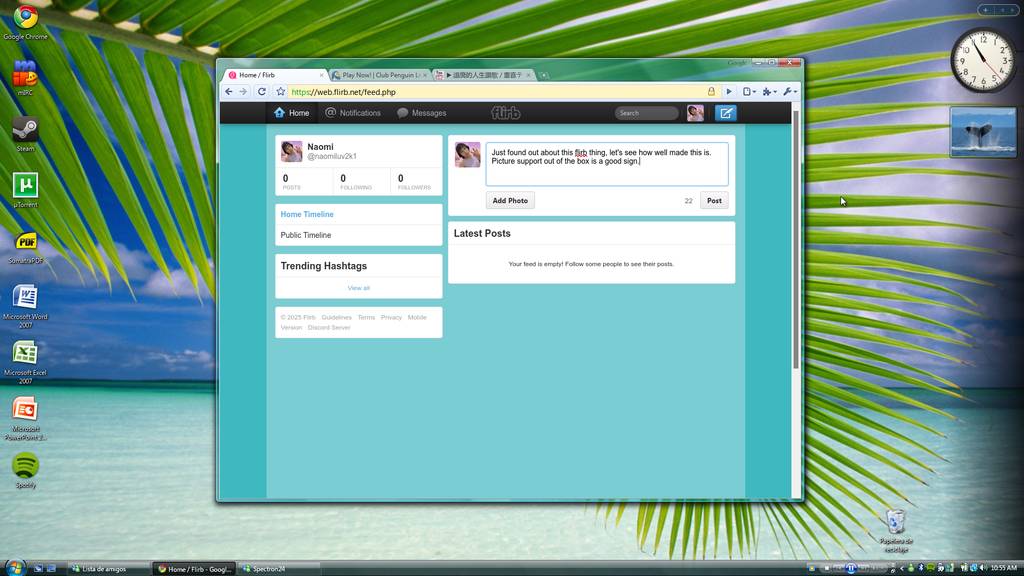Click the Flirb search field
This screenshot has height=576, width=1024.
pyautogui.click(x=646, y=113)
